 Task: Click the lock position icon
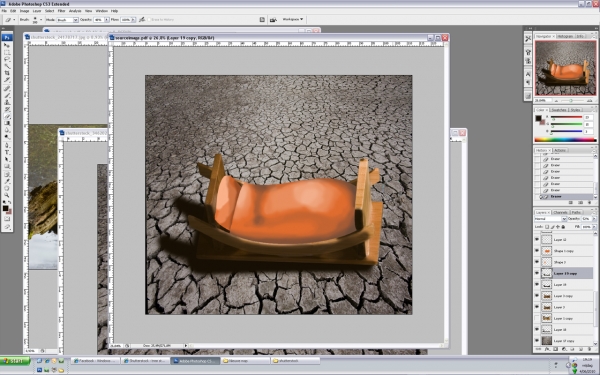point(558,227)
